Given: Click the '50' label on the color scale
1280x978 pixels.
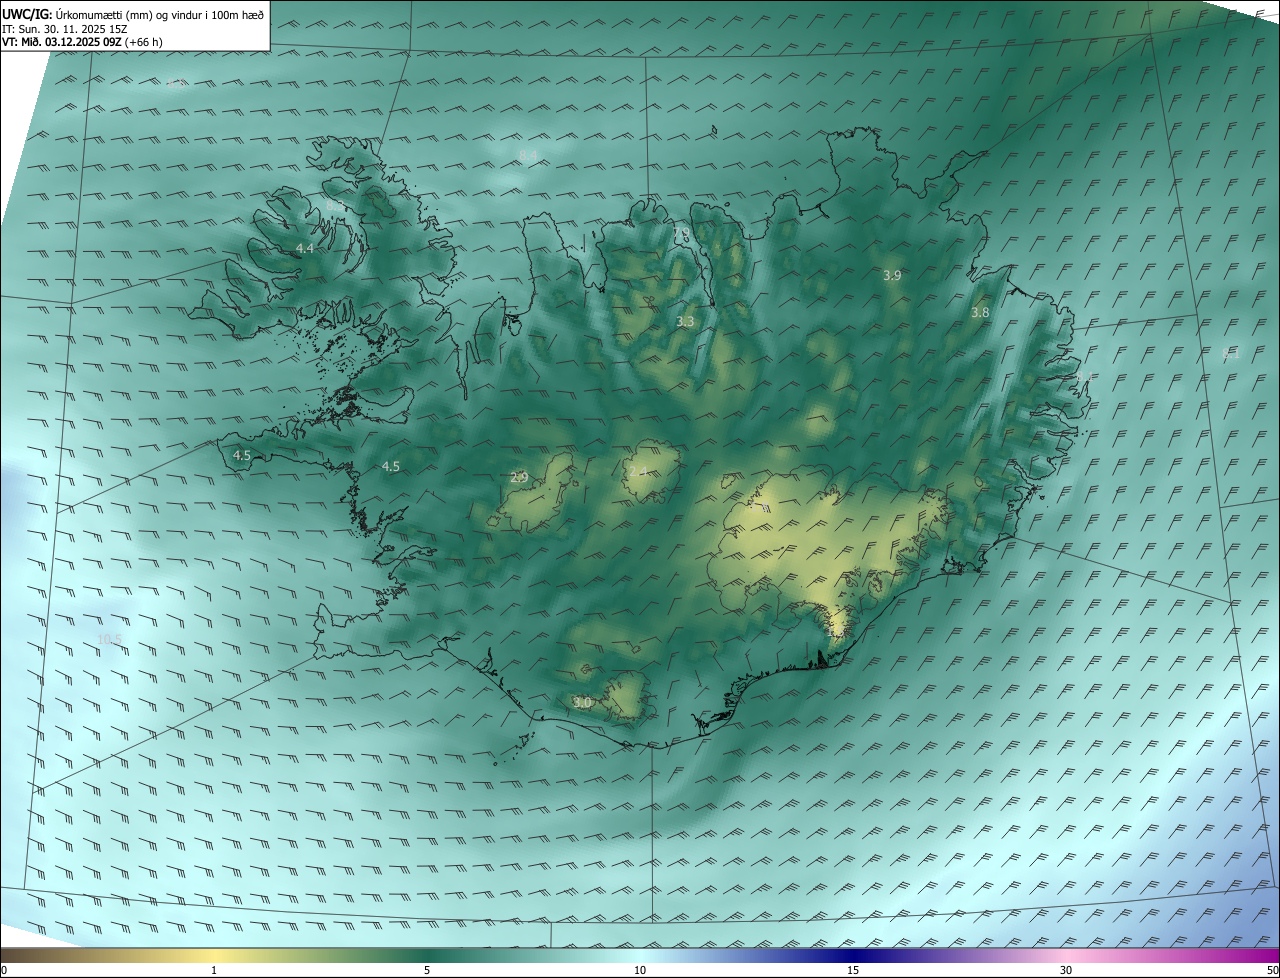Looking at the screenshot, I should pos(1272,970).
